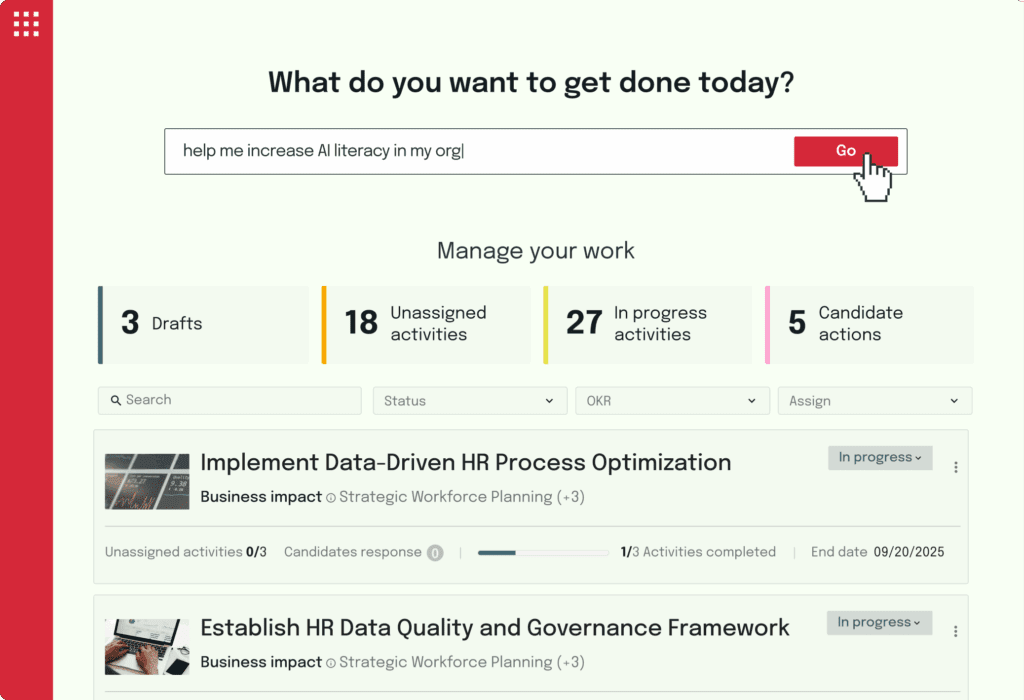Open kebab menu for Implement Data-Driven HR card

coord(956,467)
